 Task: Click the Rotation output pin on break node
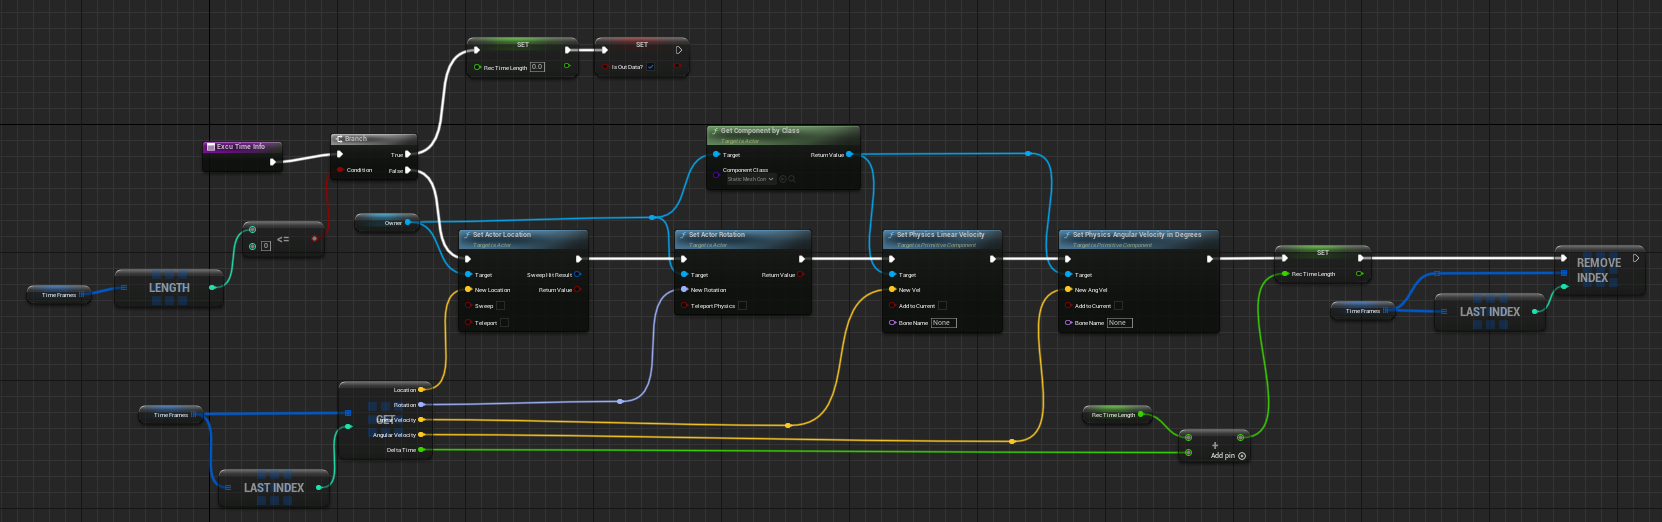421,404
